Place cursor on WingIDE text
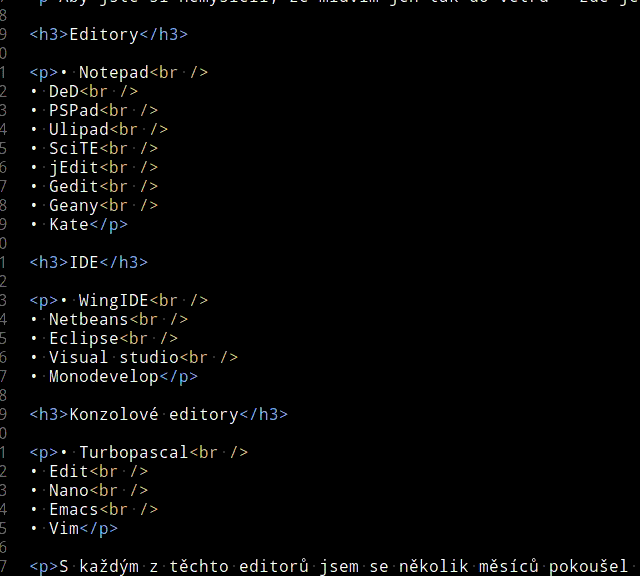 click(x=113, y=300)
